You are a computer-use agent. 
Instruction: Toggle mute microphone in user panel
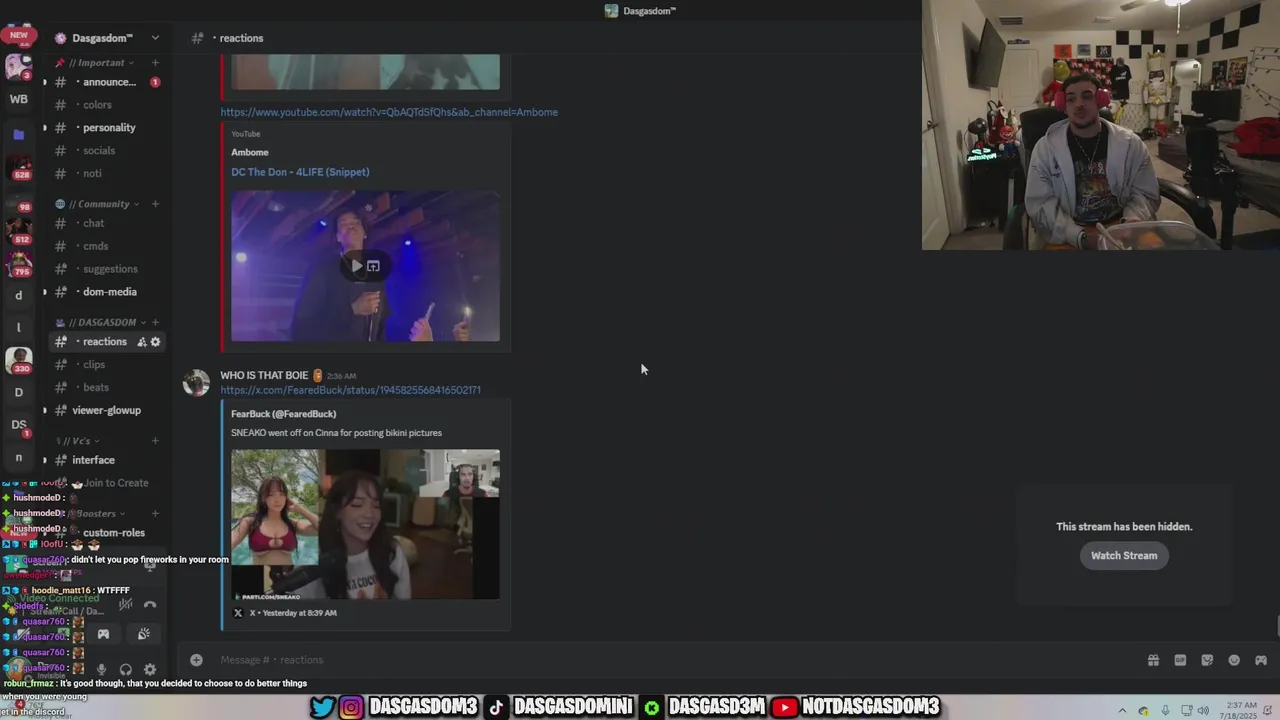(x=101, y=669)
